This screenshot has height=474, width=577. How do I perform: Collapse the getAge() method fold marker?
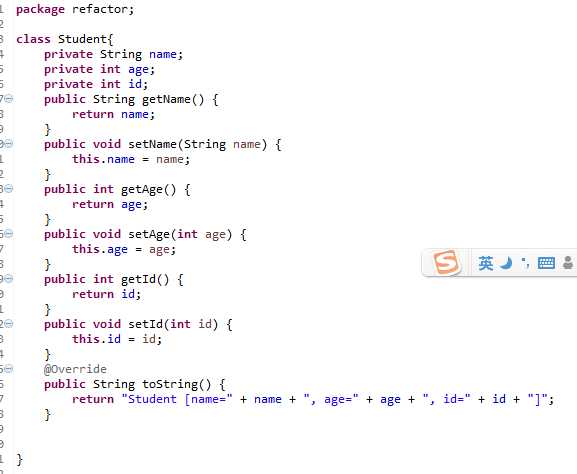pyautogui.click(x=9, y=189)
